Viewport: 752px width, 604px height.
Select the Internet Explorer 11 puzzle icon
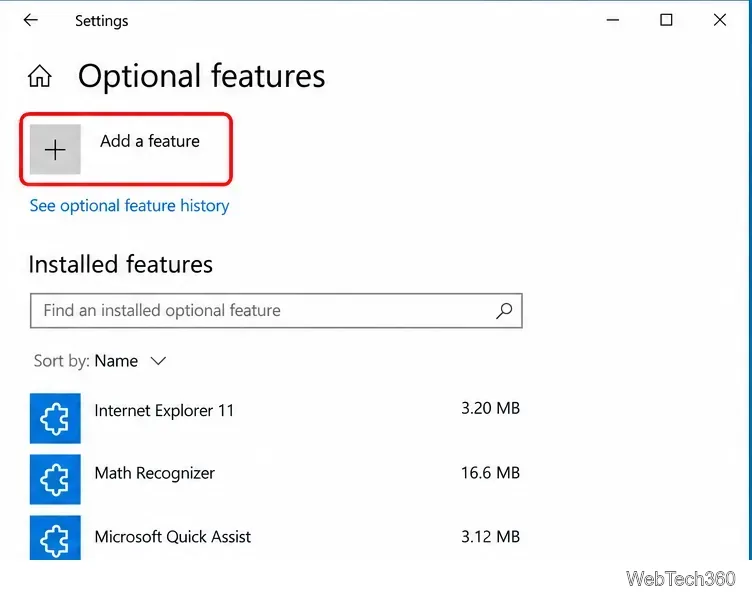pyautogui.click(x=55, y=418)
